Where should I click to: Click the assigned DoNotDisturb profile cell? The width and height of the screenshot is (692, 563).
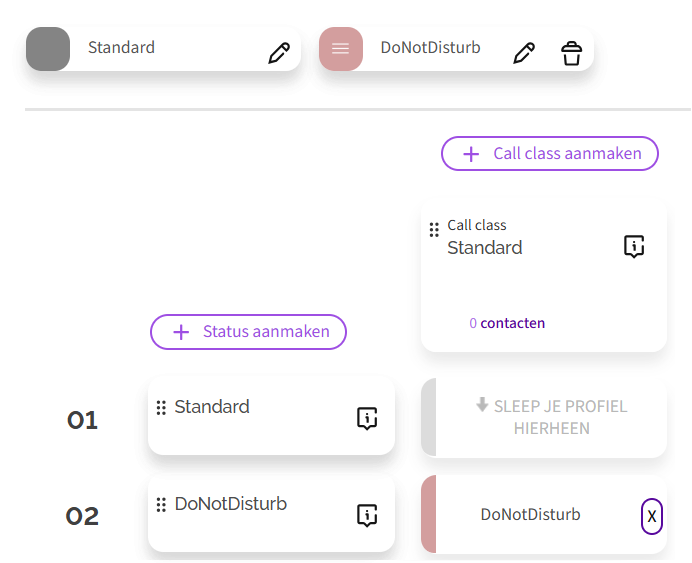click(530, 515)
